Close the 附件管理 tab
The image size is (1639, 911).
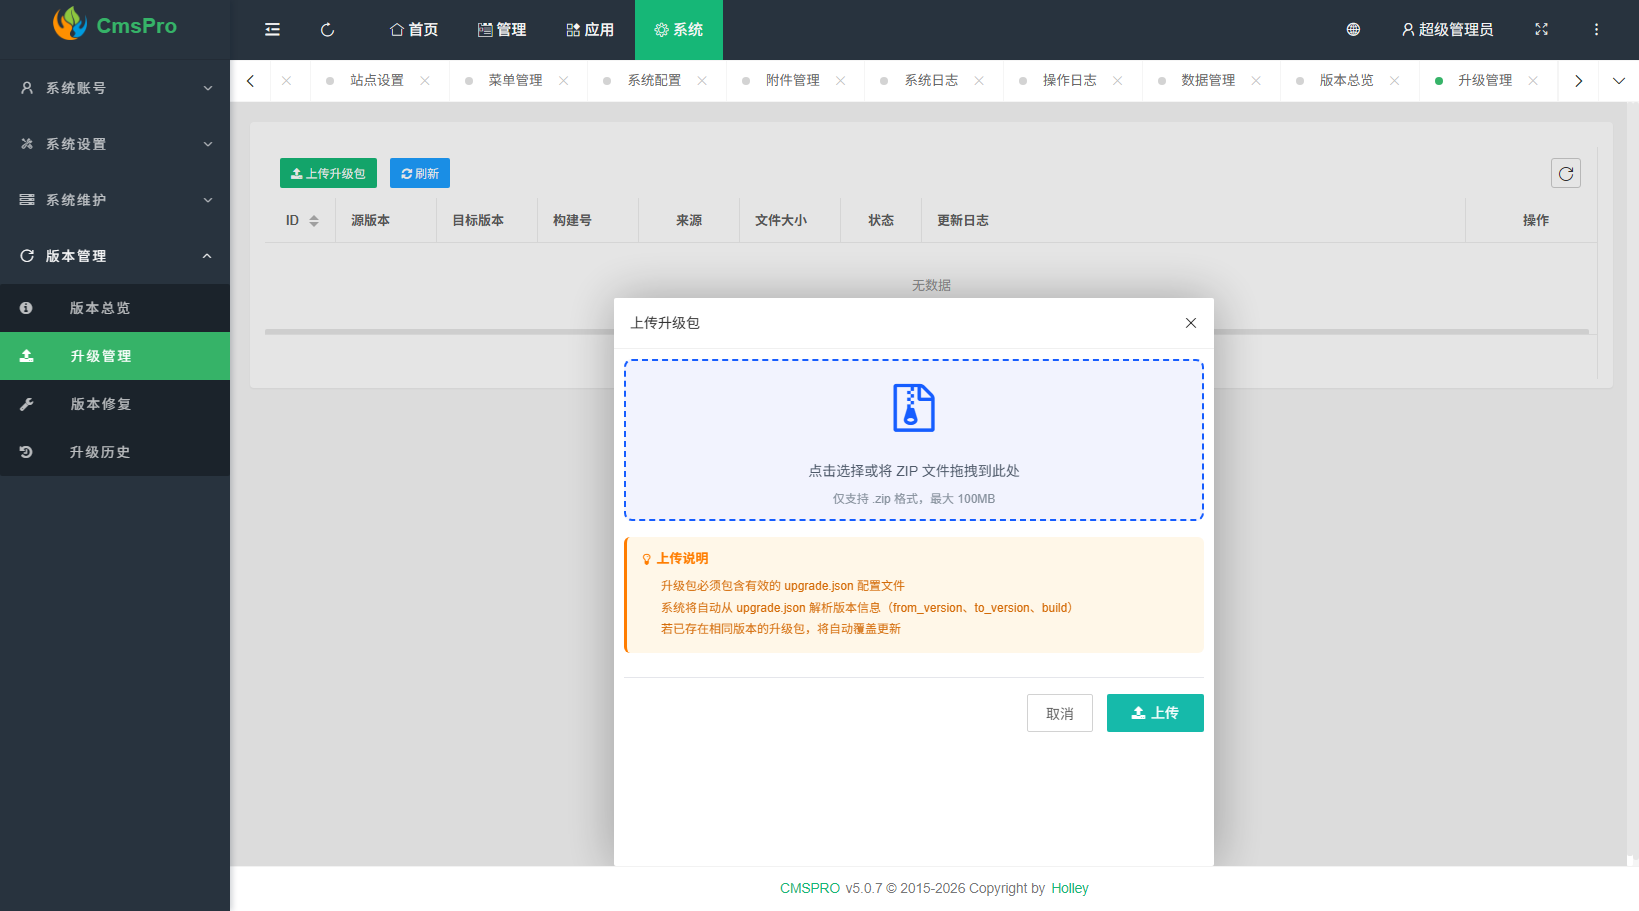pyautogui.click(x=841, y=81)
